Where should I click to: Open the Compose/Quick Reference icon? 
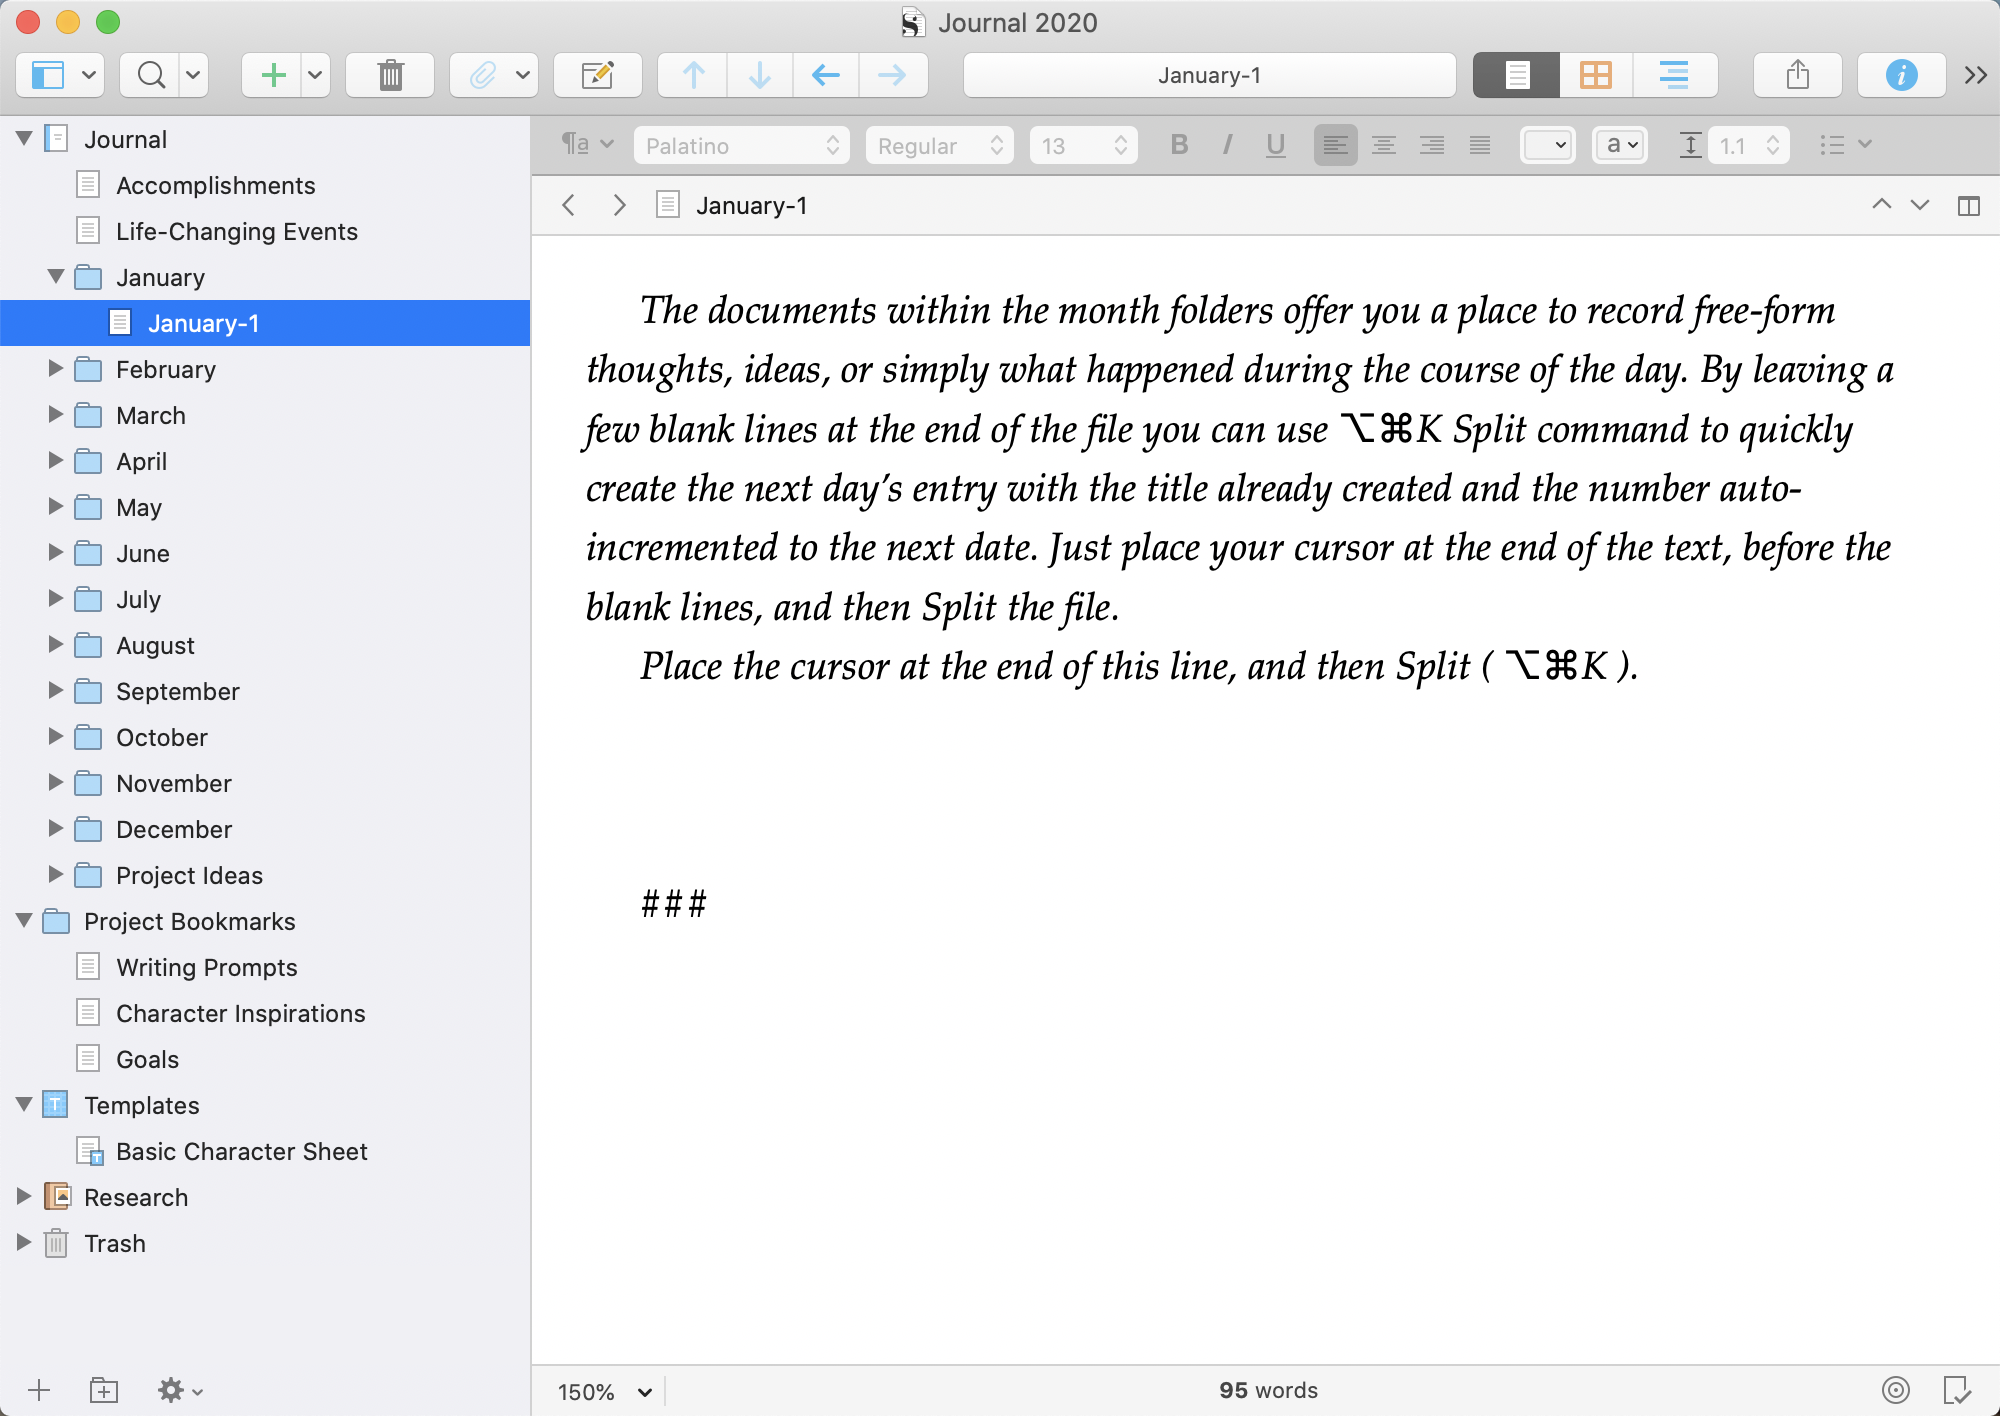597,75
